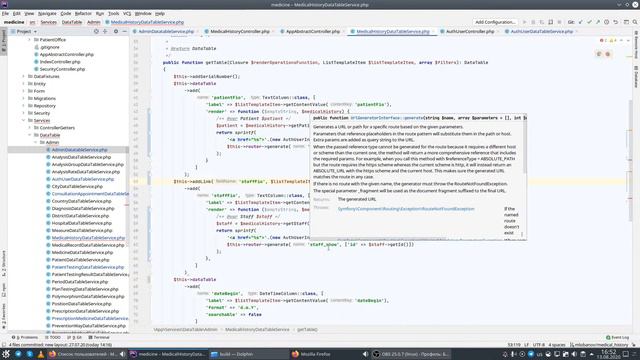The height and width of the screenshot is (360, 640).
Task: Open Git history clock icon
Action: (x=607, y=22)
